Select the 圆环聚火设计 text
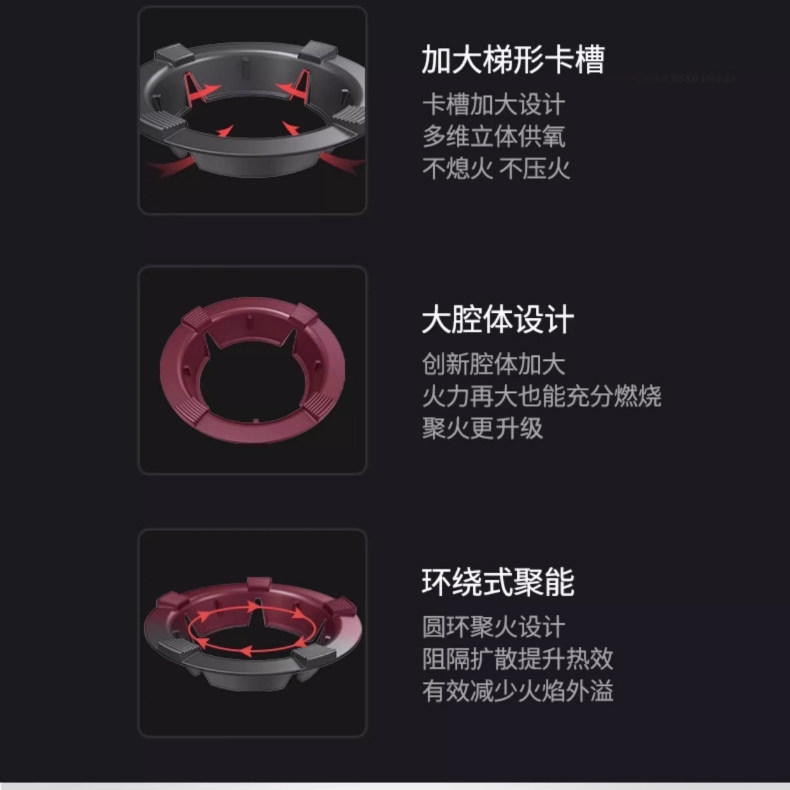The height and width of the screenshot is (790, 790). click(x=493, y=627)
